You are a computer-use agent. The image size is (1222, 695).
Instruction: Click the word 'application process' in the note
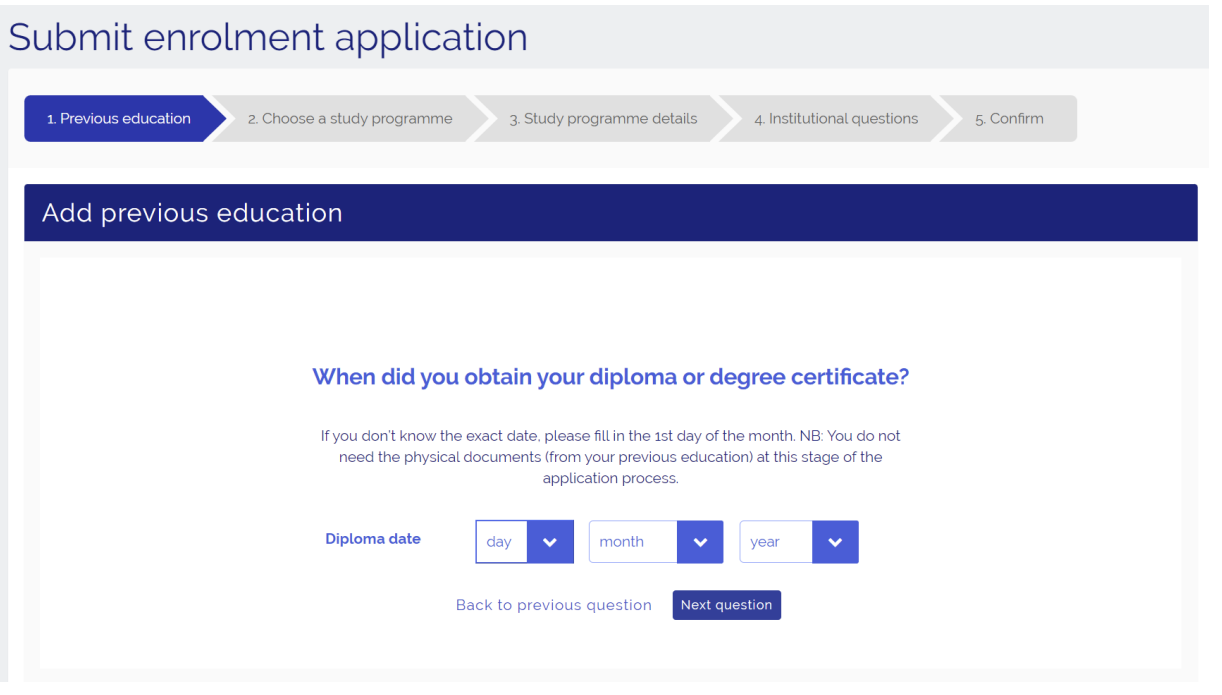click(x=610, y=478)
